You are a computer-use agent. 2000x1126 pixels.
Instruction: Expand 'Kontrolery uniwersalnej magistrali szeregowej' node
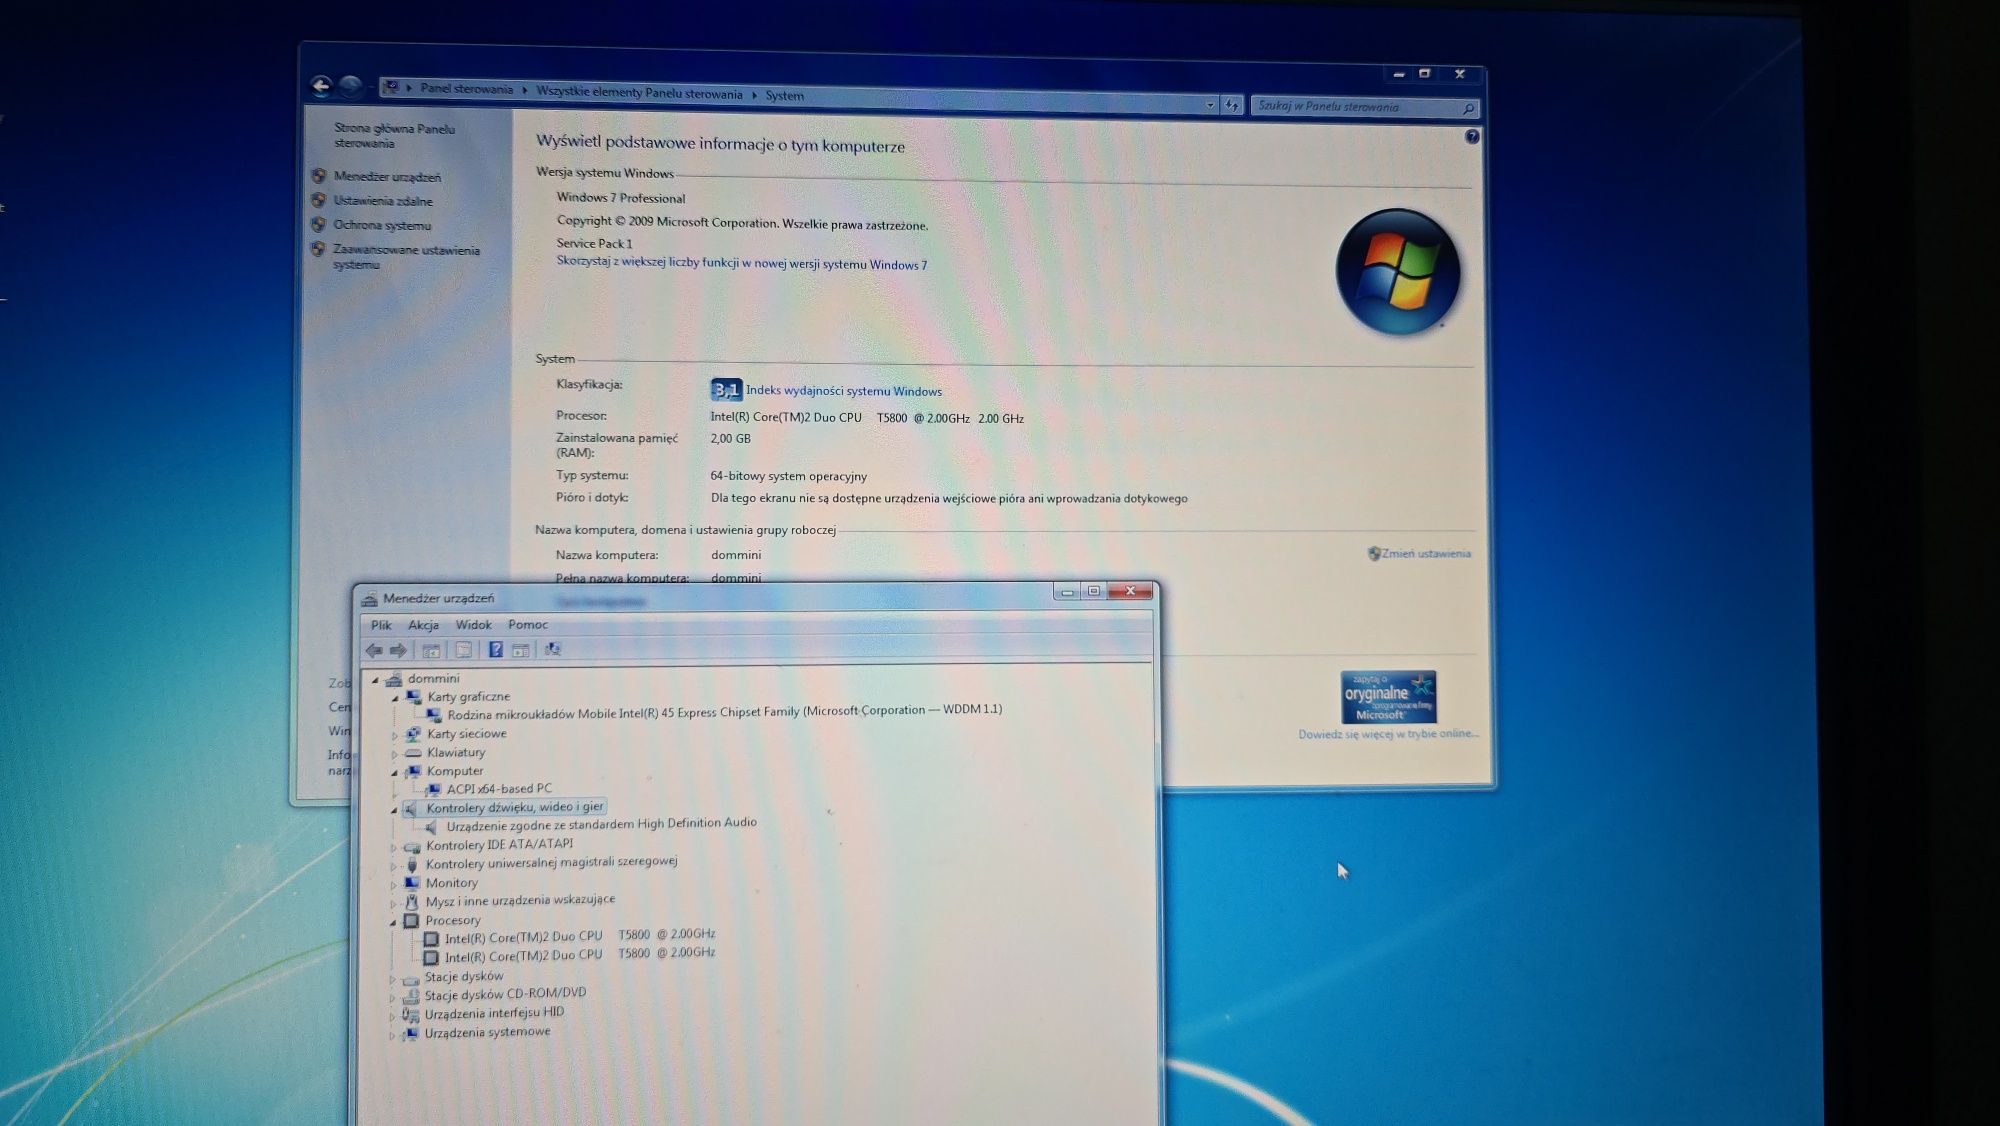click(x=394, y=866)
